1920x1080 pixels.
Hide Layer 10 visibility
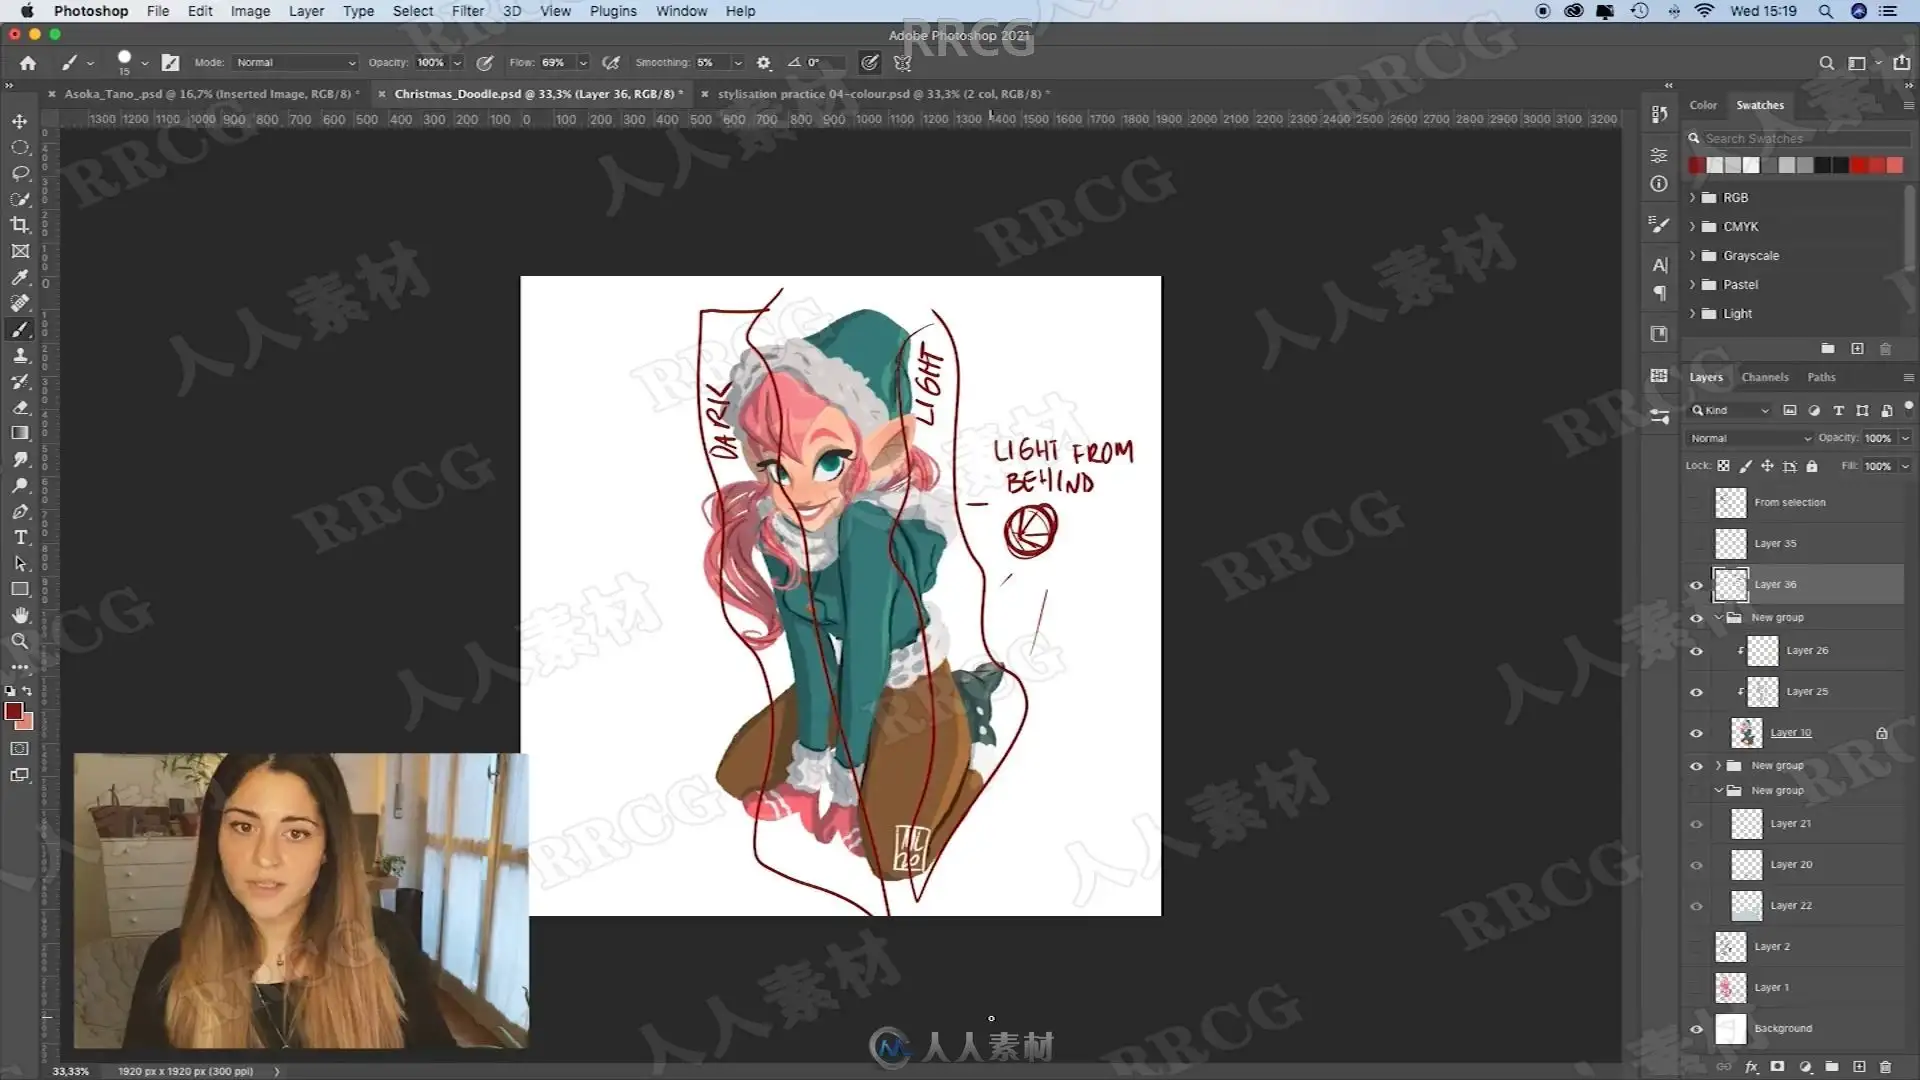pyautogui.click(x=1696, y=733)
